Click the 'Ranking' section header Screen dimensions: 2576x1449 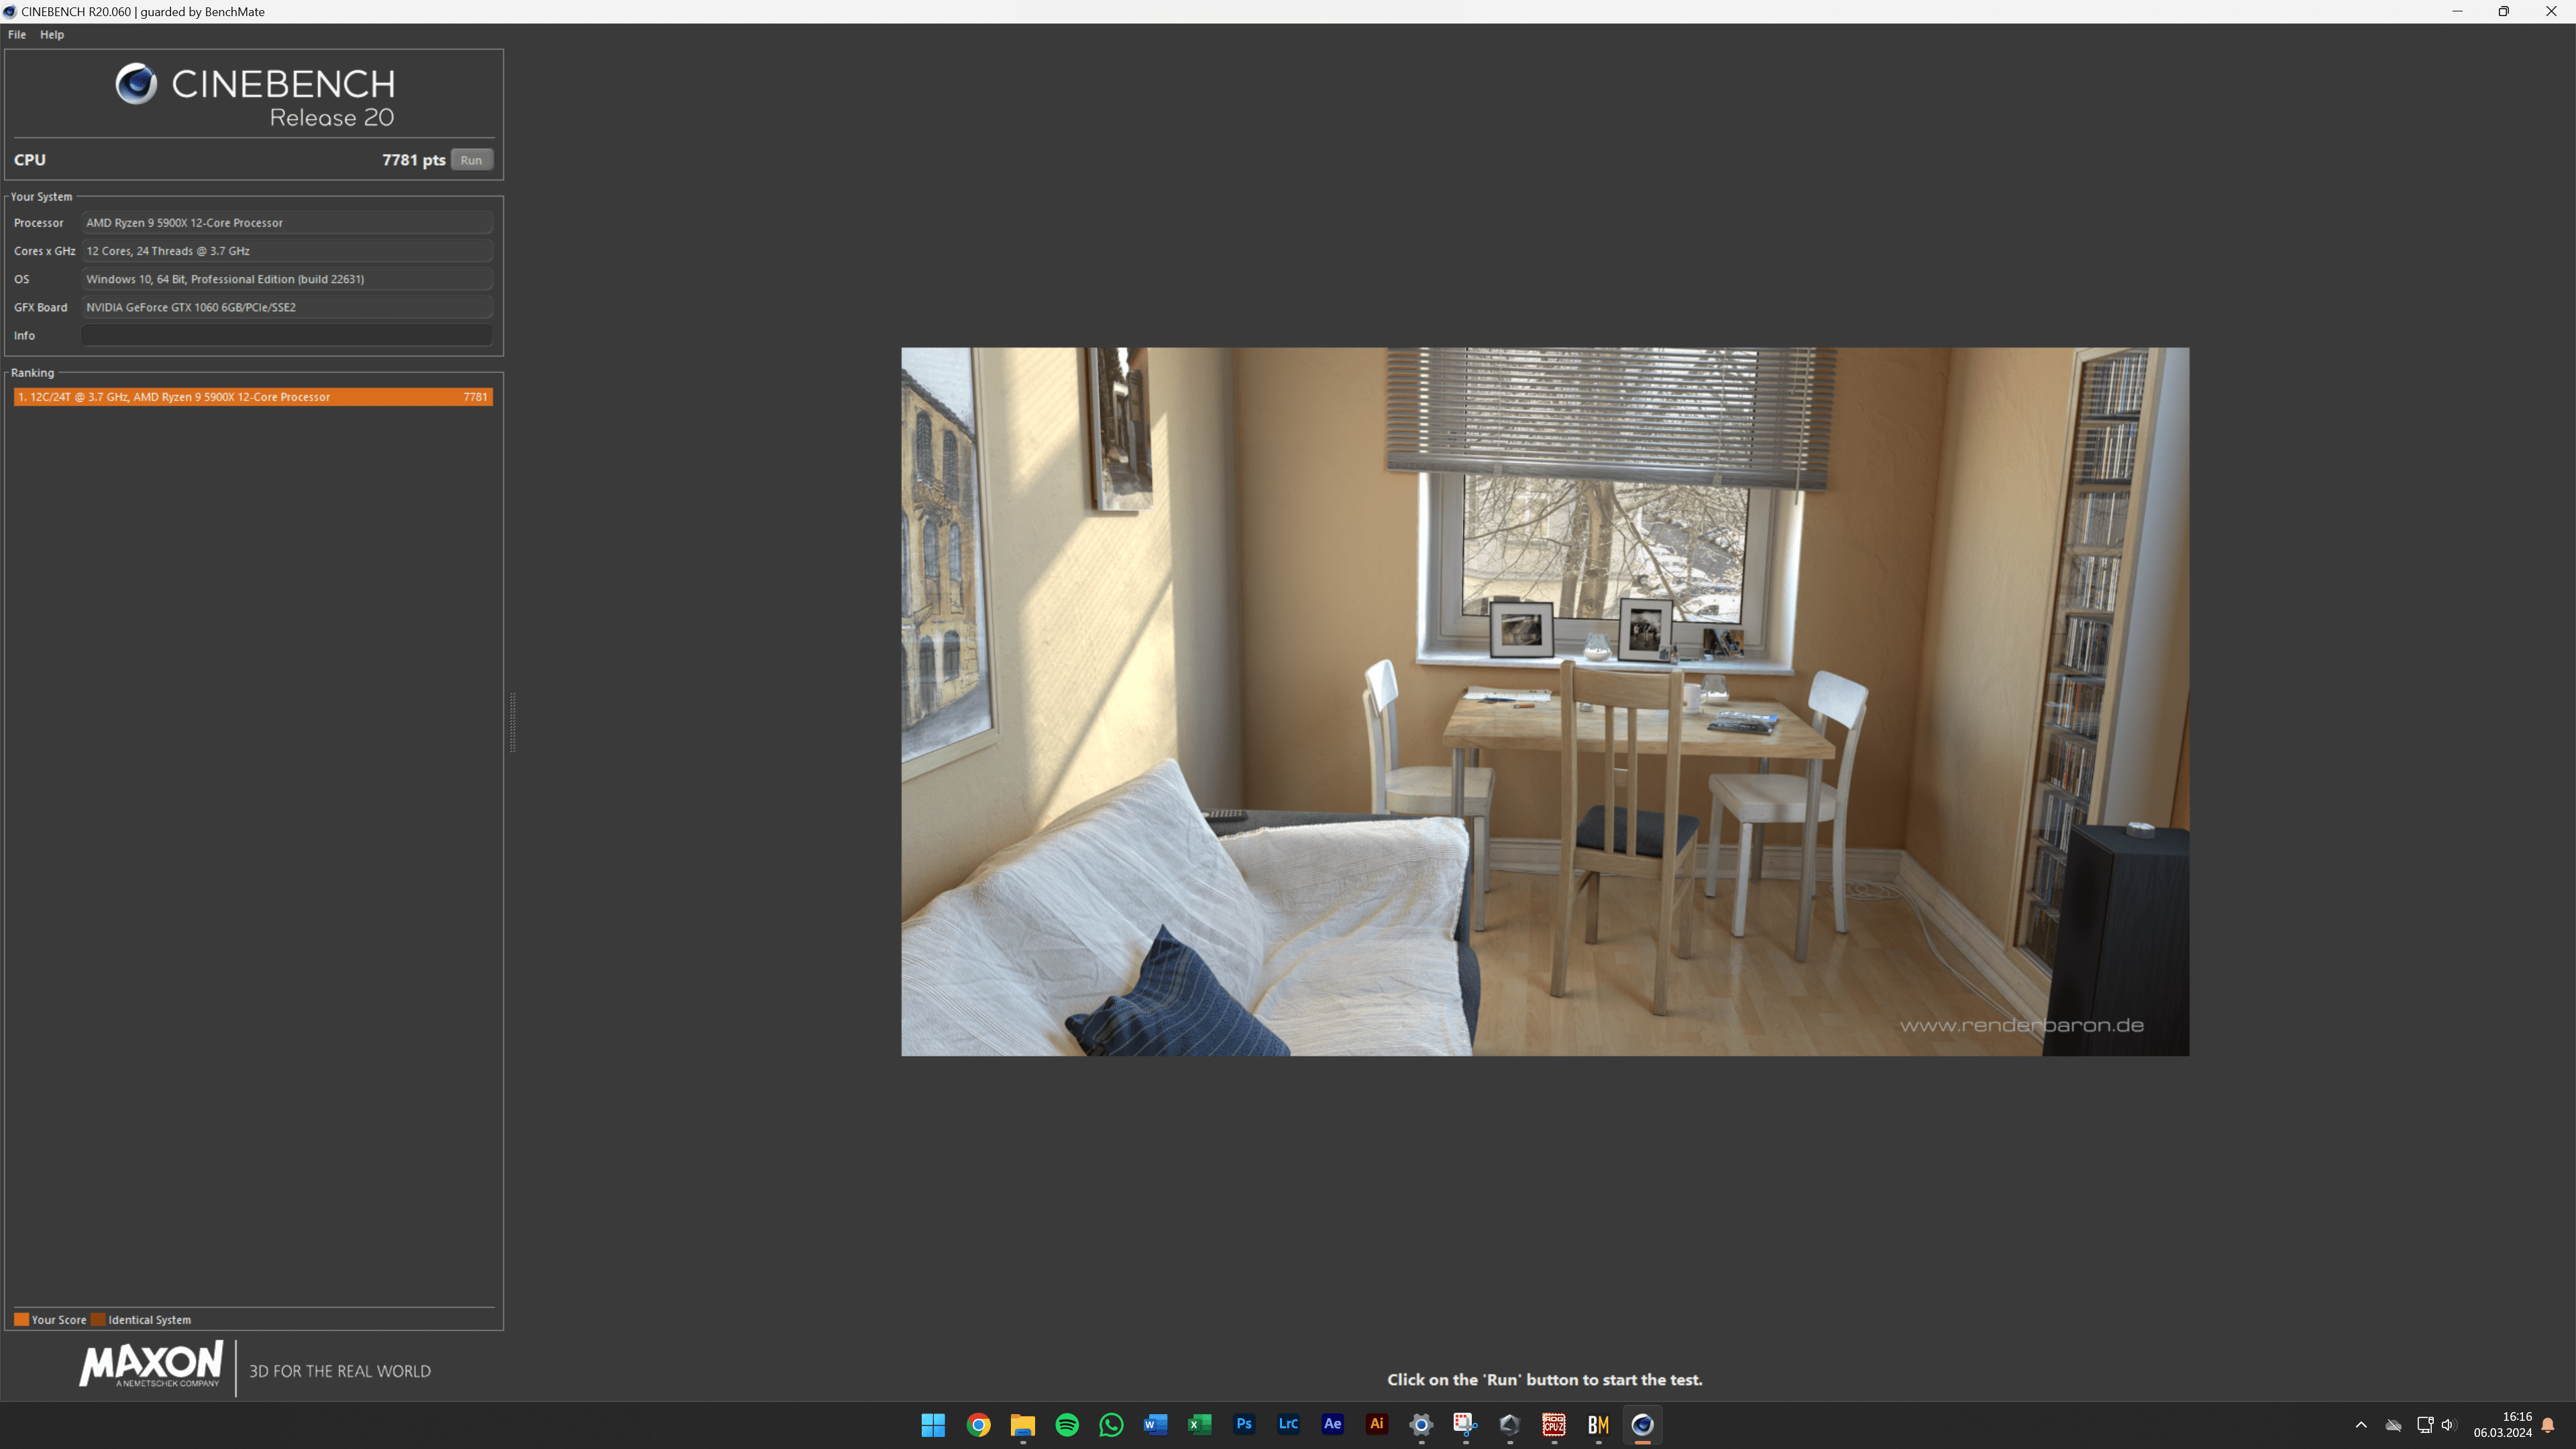[32, 373]
